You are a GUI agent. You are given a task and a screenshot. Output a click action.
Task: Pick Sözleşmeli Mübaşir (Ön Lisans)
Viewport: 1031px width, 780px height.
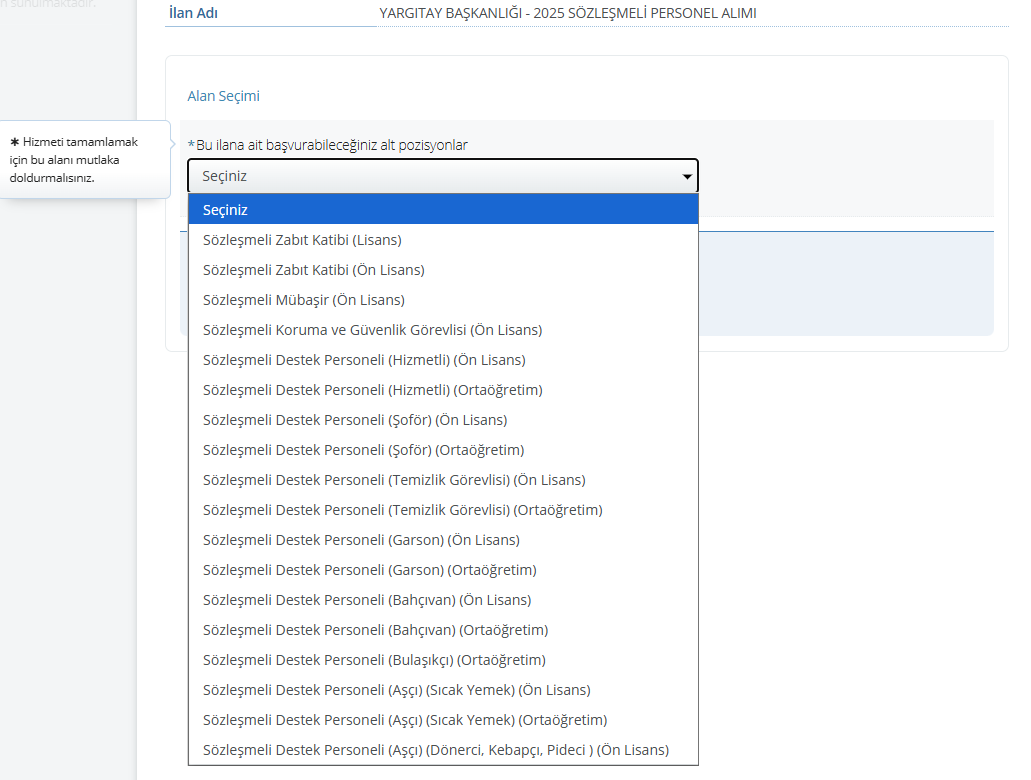[443, 300]
